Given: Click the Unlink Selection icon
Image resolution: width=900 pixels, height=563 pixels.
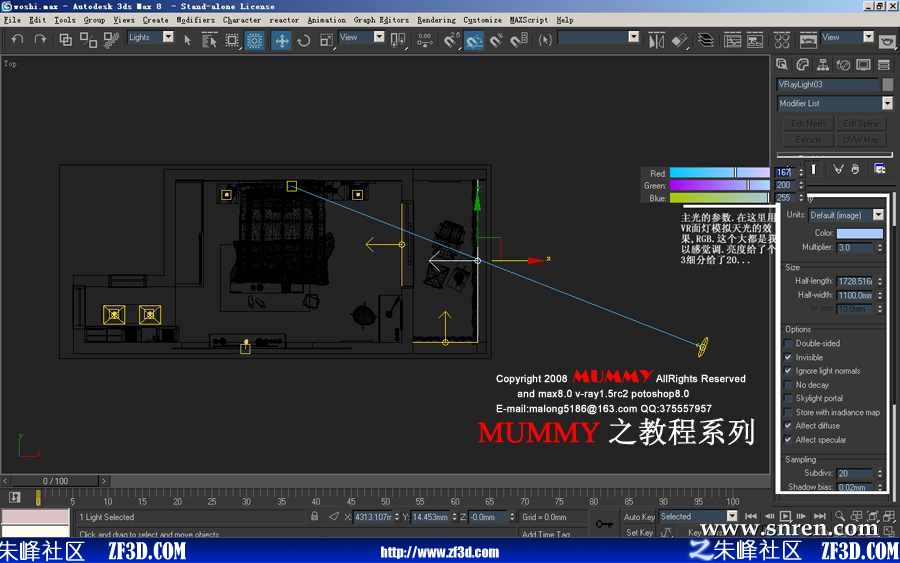Looking at the screenshot, I should [88, 40].
